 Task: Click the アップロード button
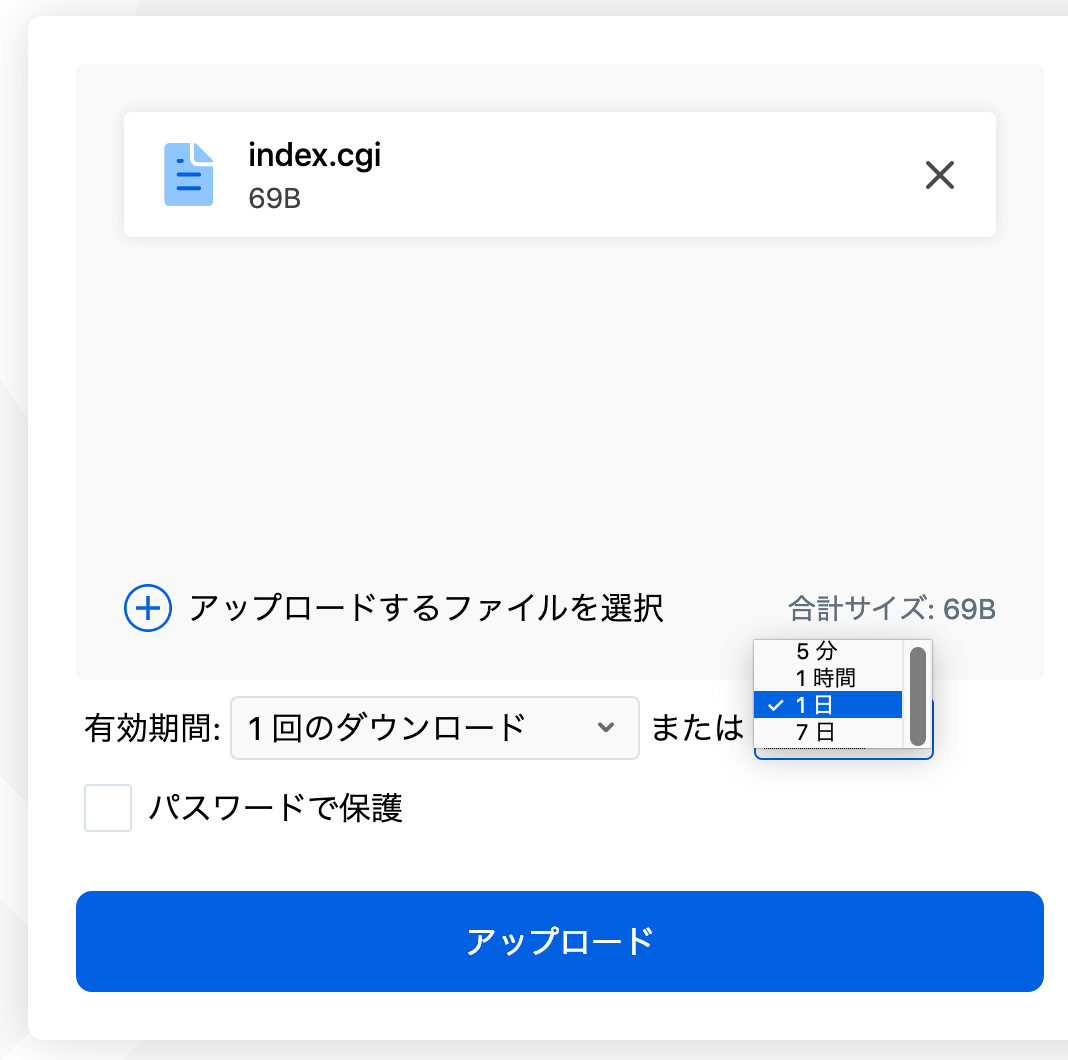pos(559,941)
